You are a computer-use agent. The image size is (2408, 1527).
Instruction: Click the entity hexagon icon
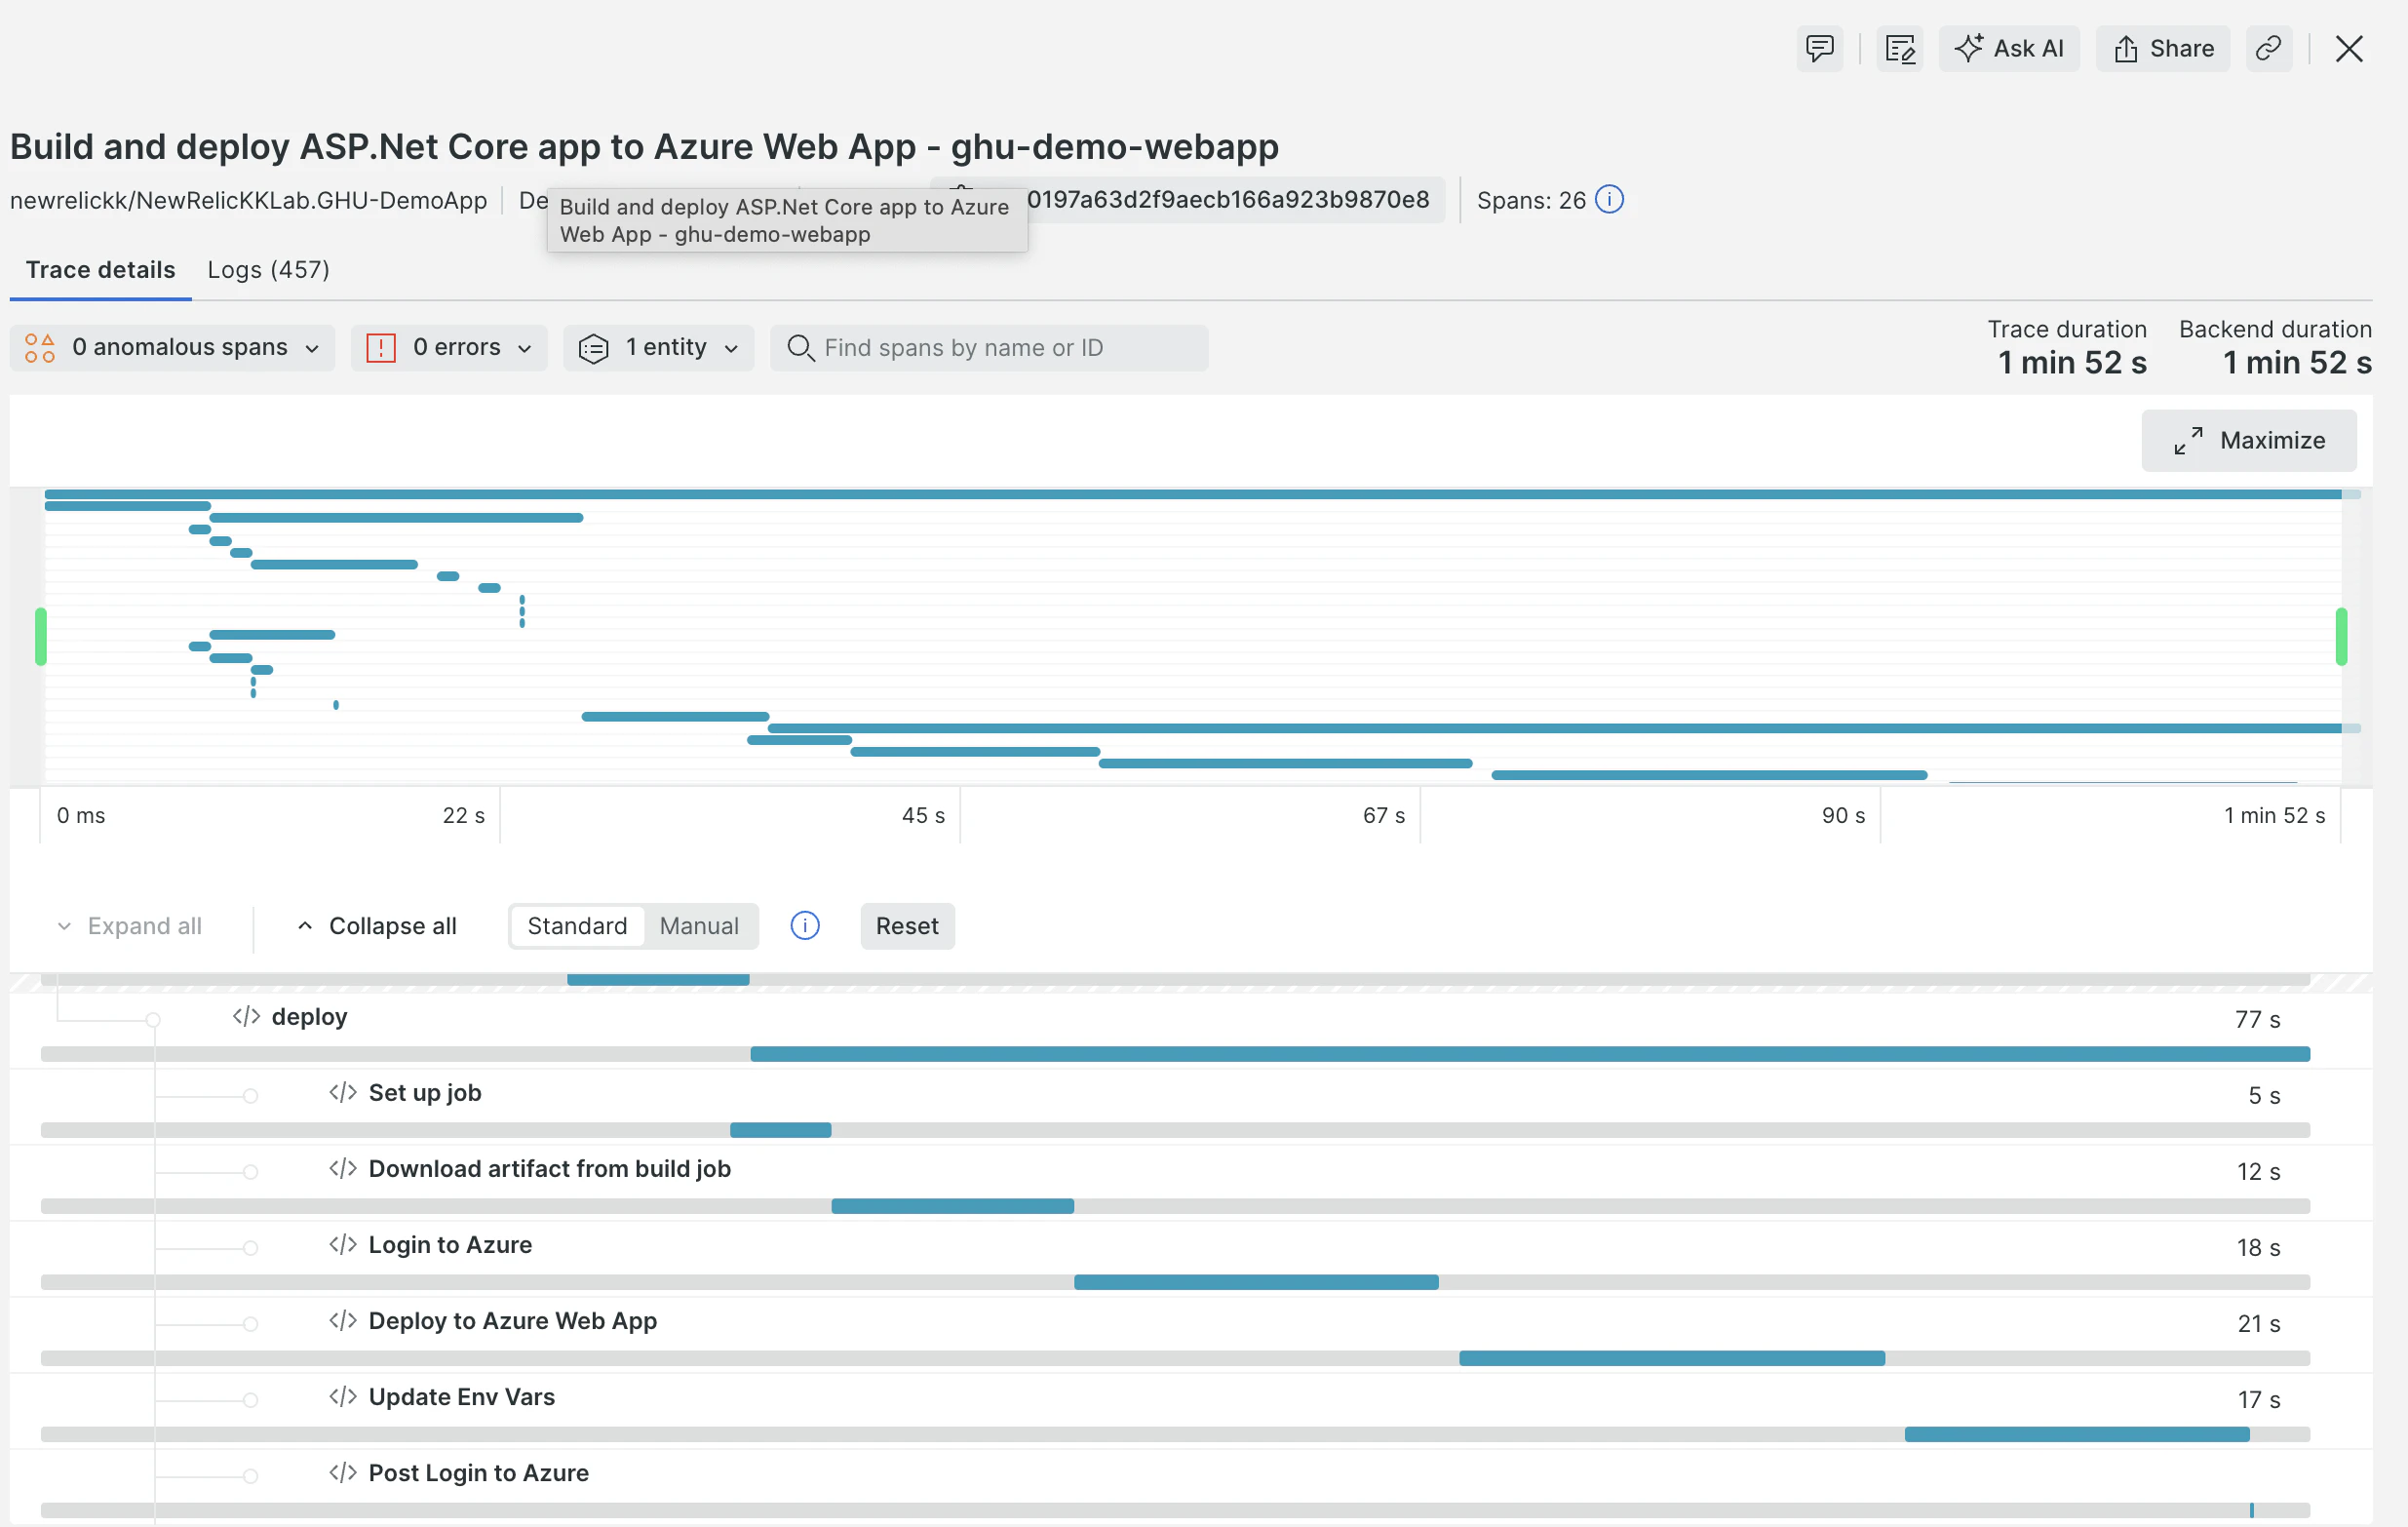[x=593, y=347]
